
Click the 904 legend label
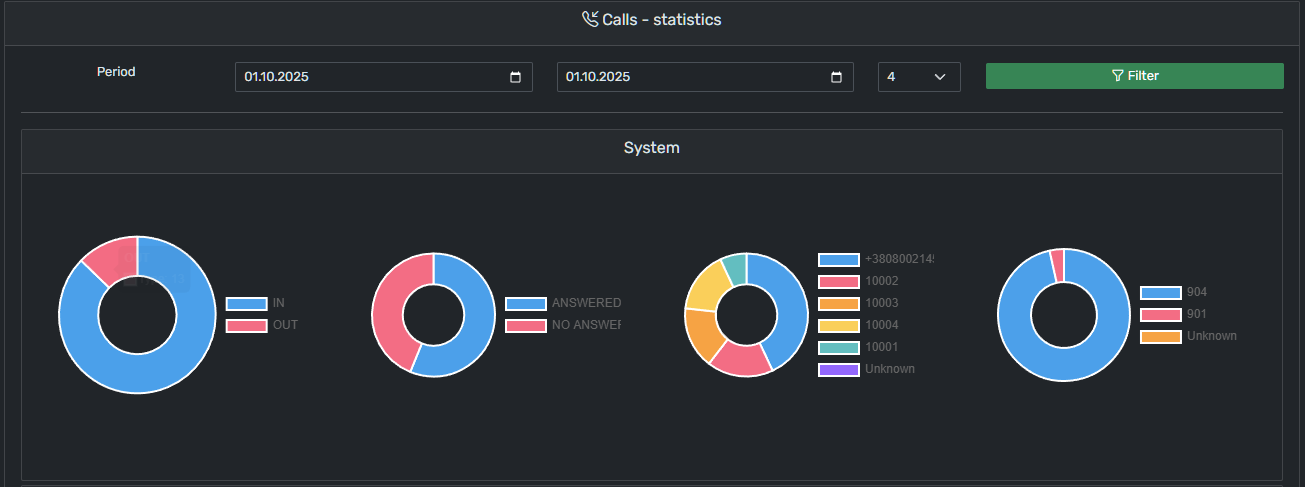tap(1196, 292)
